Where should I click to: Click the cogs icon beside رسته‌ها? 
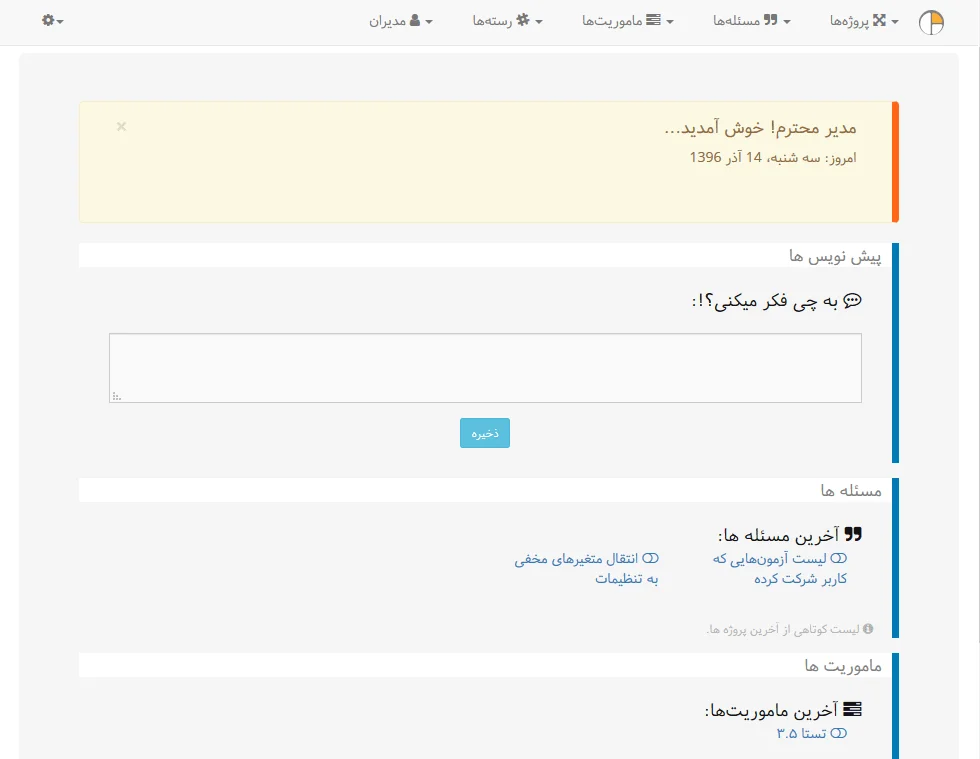pos(522,20)
